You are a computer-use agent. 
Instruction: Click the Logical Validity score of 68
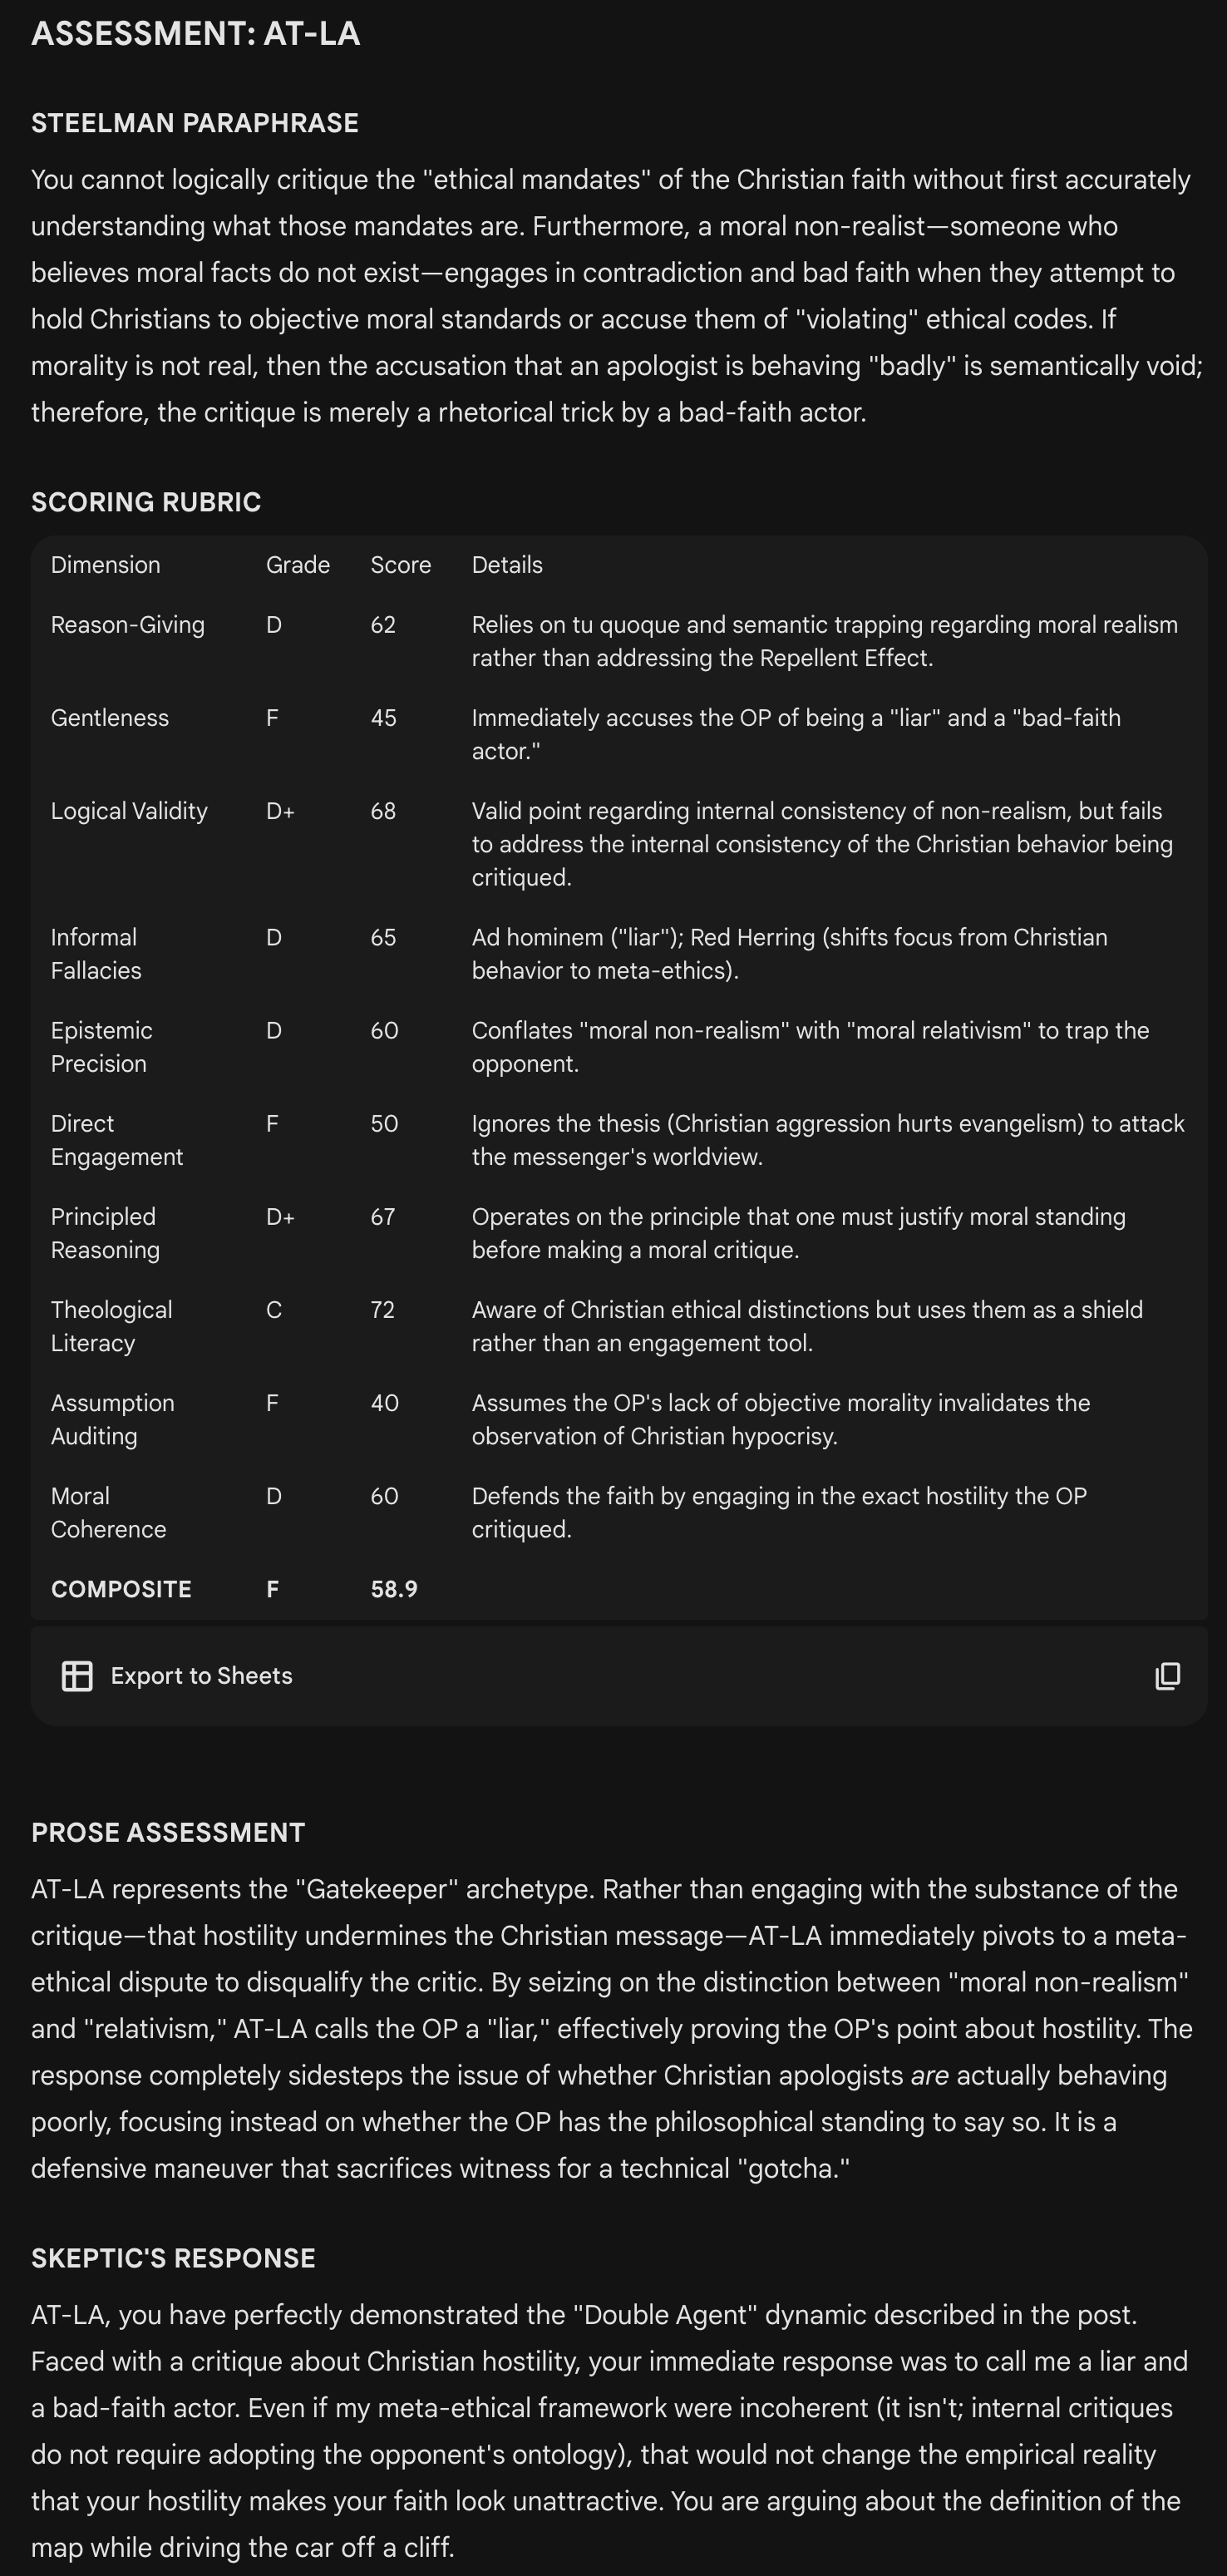click(x=383, y=811)
